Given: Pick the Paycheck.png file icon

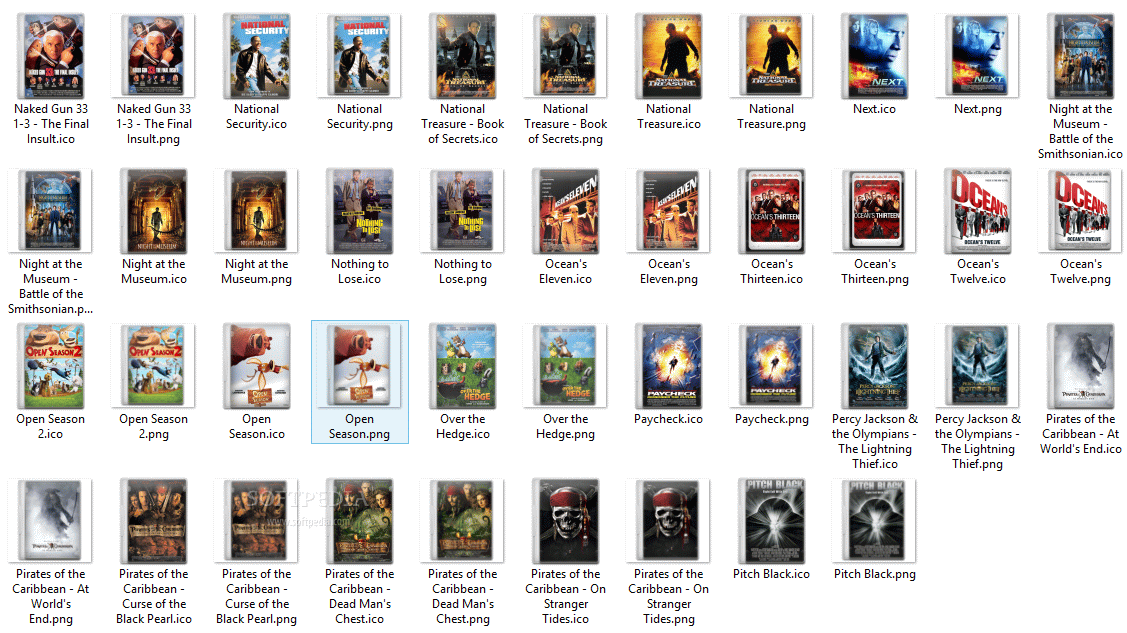Looking at the screenshot, I should [x=771, y=366].
